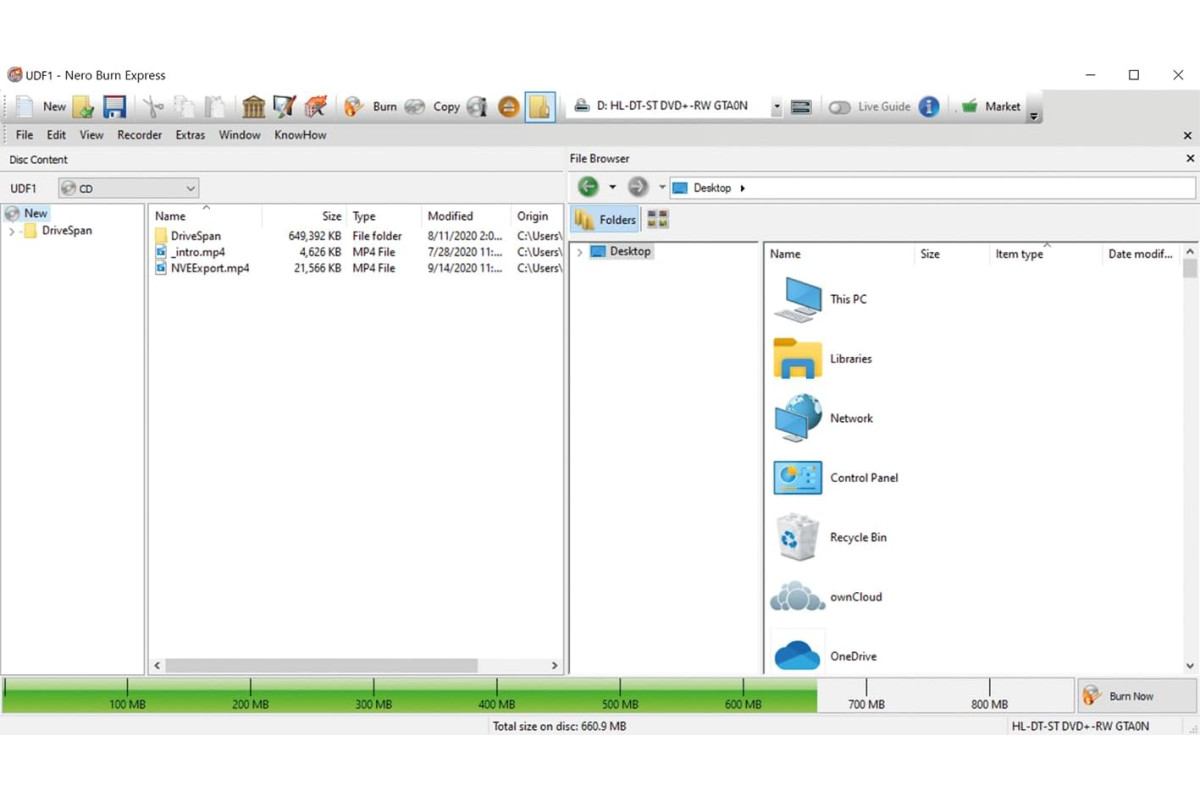Open the File menu
The width and height of the screenshot is (1200, 800).
pyautogui.click(x=25, y=135)
